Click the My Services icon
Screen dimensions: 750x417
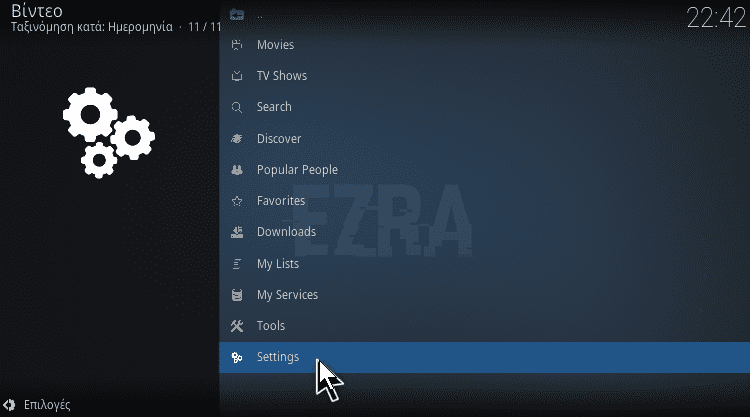(237, 295)
